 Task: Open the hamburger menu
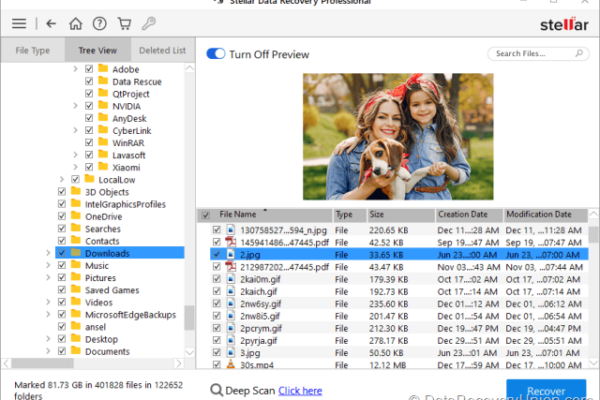point(19,22)
